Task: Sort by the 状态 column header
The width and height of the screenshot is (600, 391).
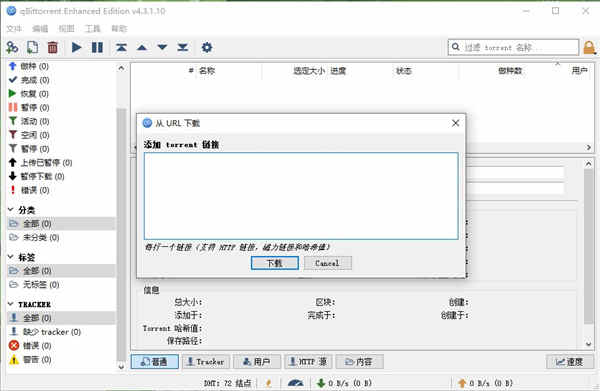Action: tap(404, 71)
